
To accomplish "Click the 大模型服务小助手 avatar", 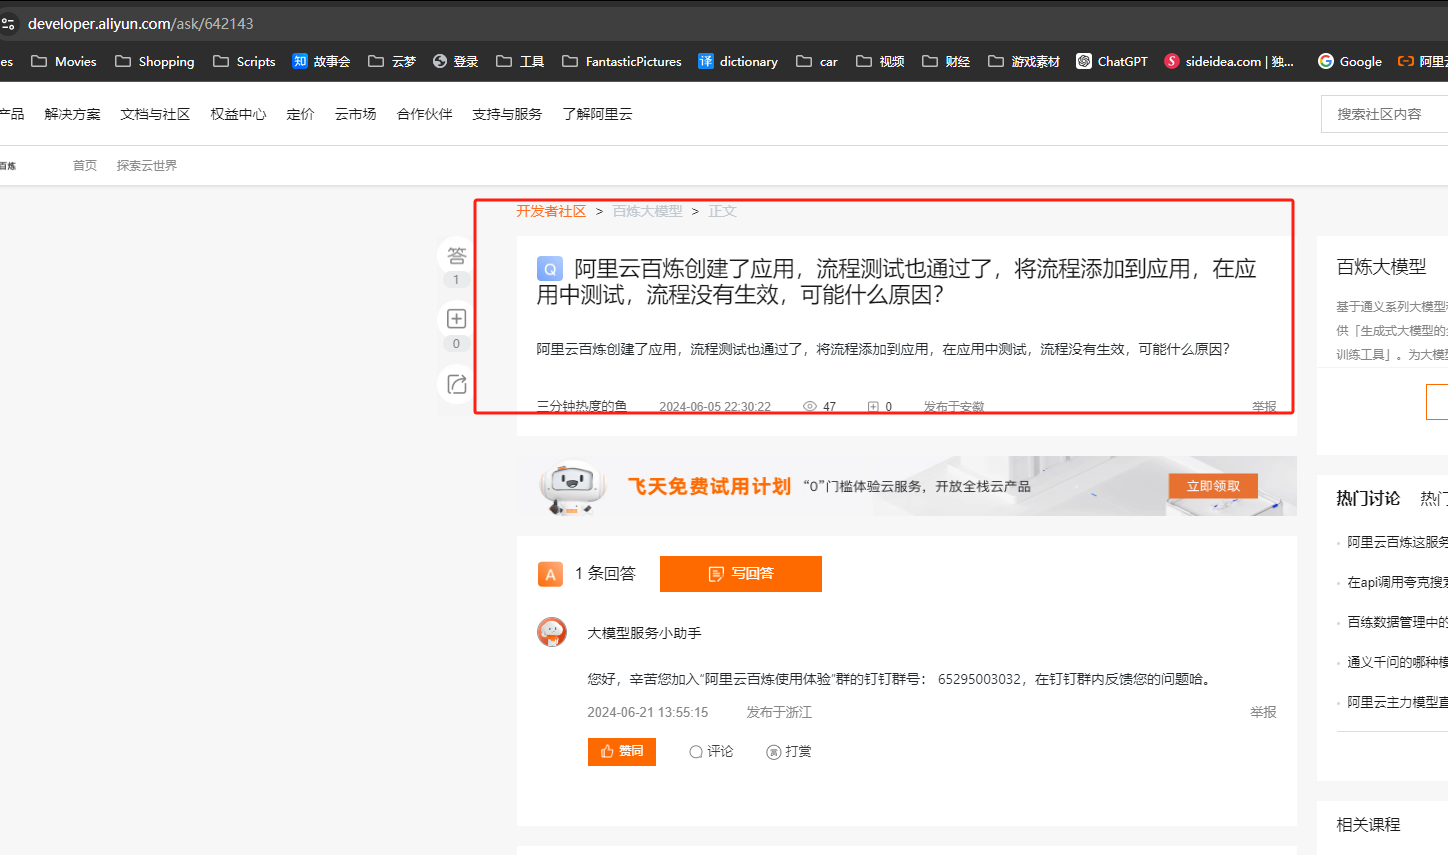I will pyautogui.click(x=552, y=632).
